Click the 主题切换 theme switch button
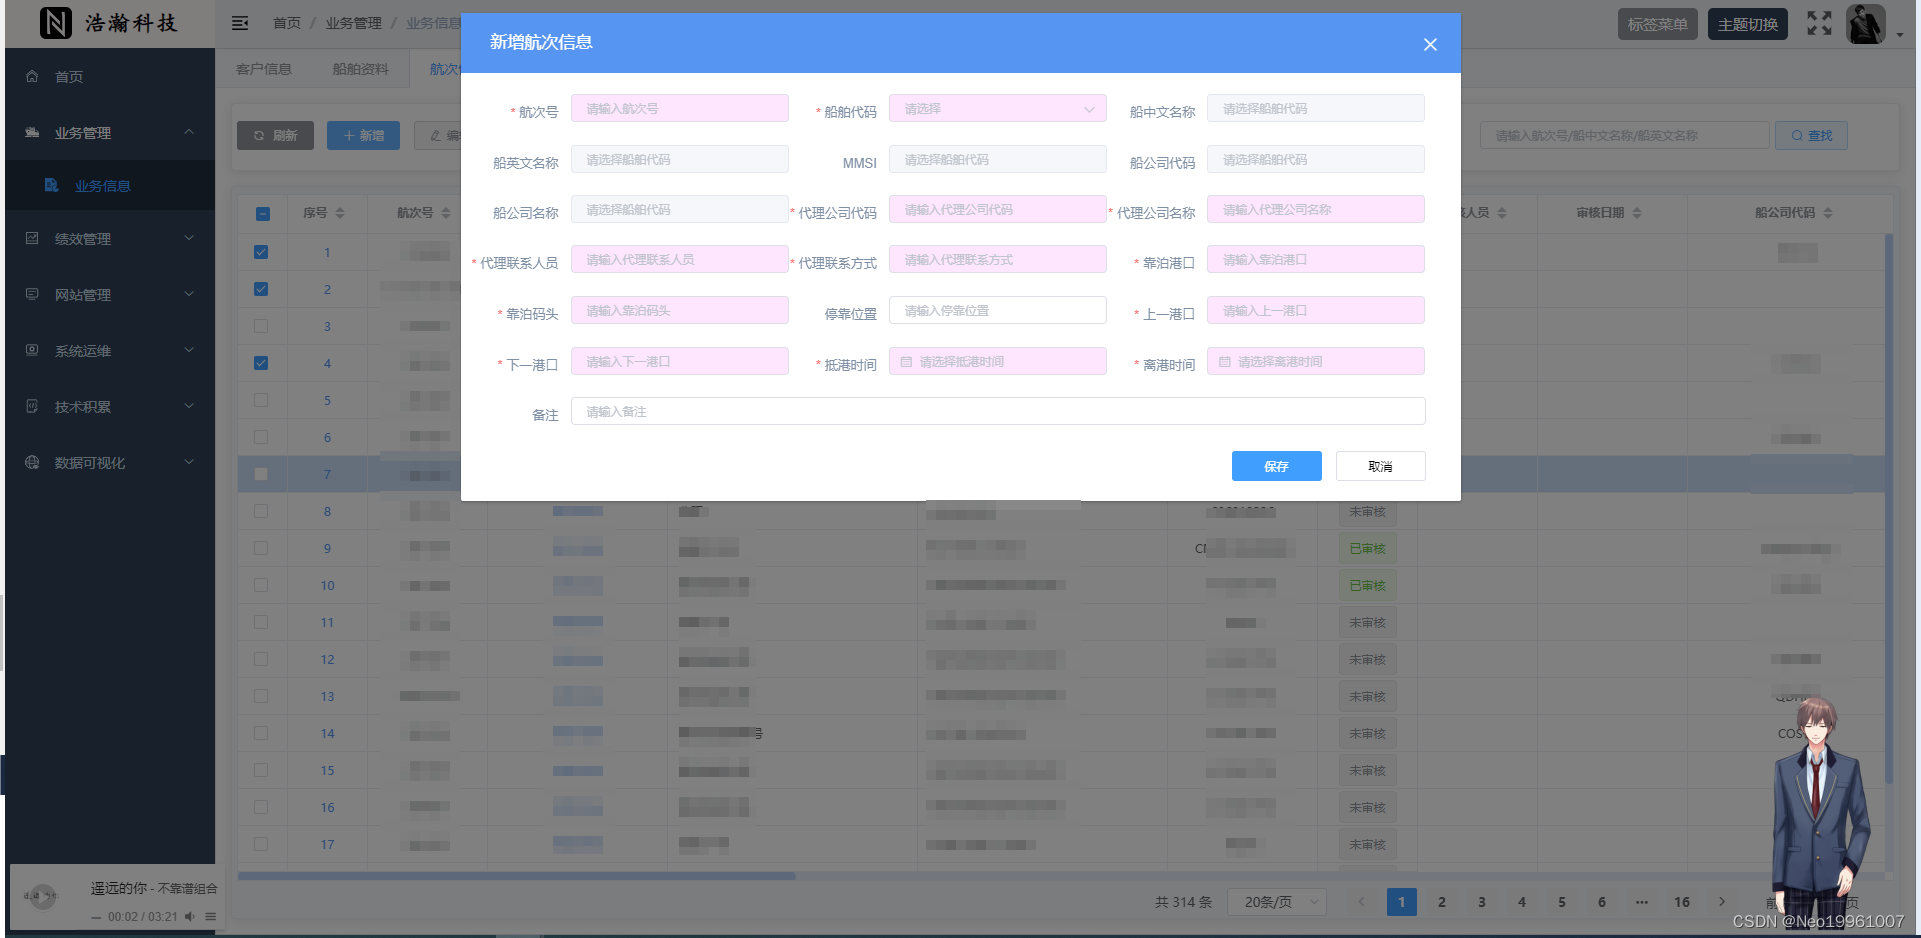 1747,23
